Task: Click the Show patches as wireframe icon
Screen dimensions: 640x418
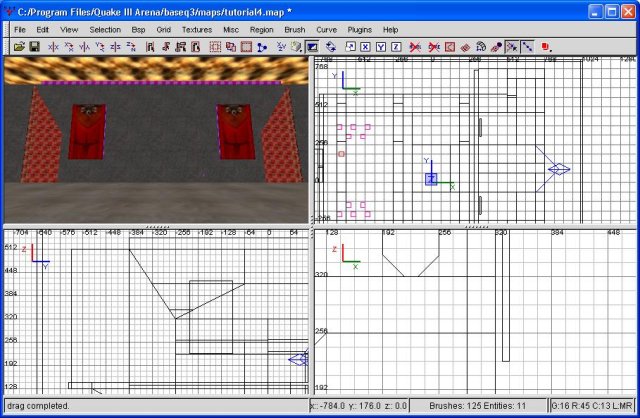Action: point(465,47)
